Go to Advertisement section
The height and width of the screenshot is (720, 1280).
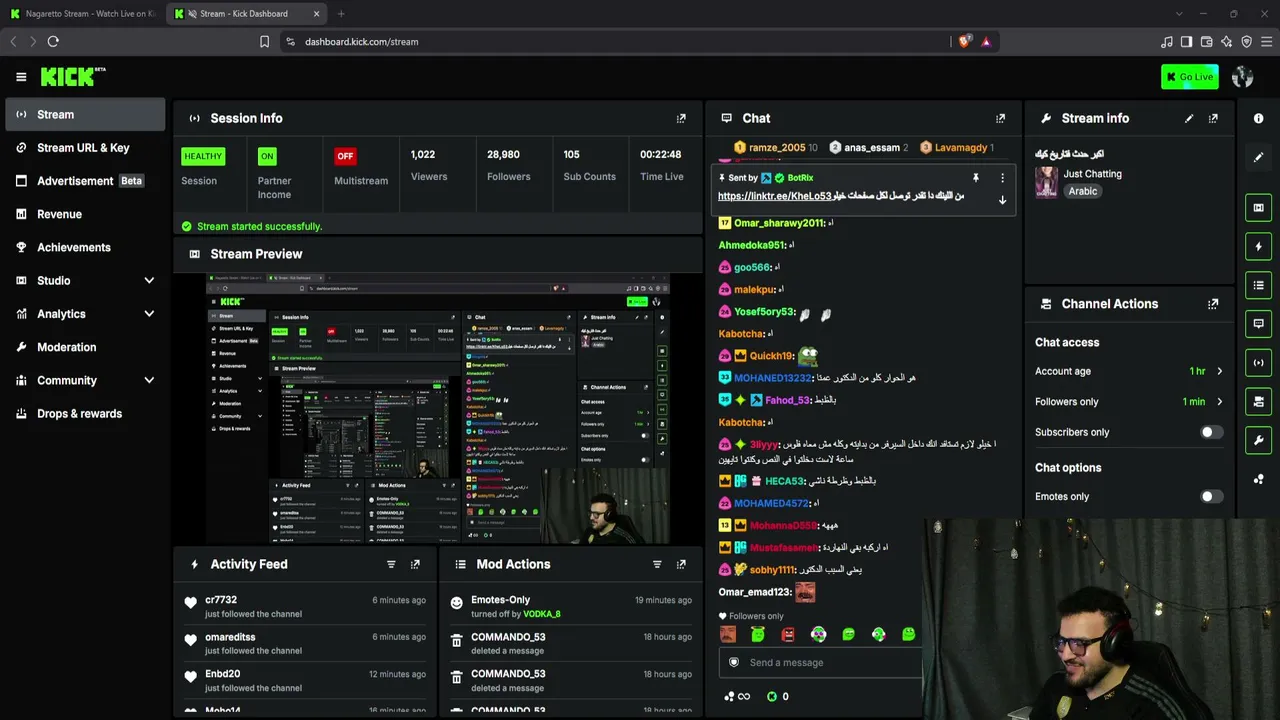[85, 181]
